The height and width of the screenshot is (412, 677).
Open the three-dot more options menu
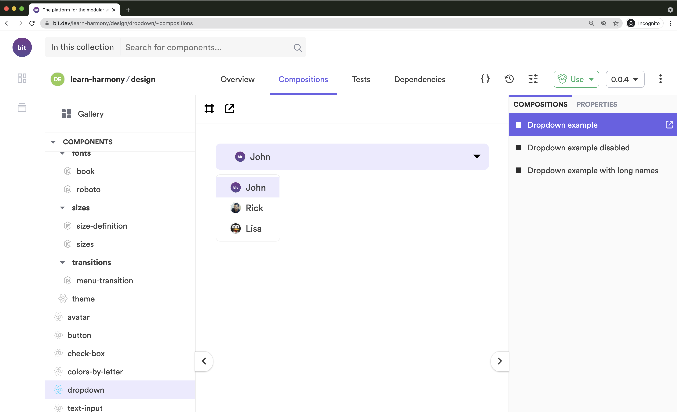coord(660,79)
